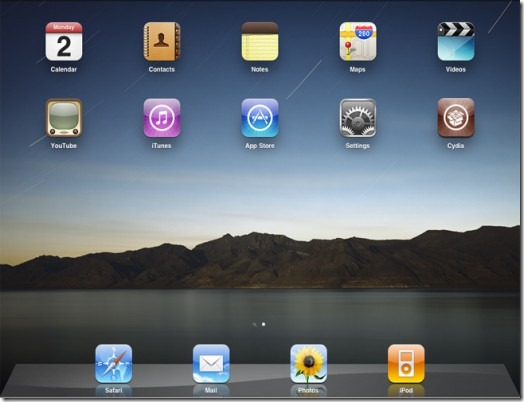Open the YouTube TV icon
The height and width of the screenshot is (402, 524).
click(x=64, y=118)
